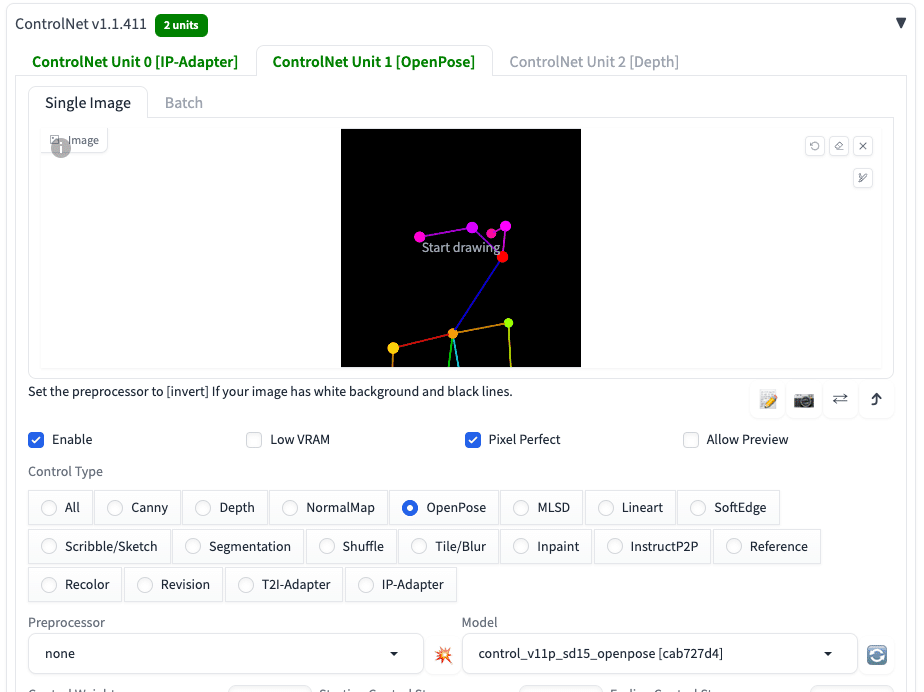The height and width of the screenshot is (692, 924).
Task: Open the brush settings icon on canvas
Action: 863,177
